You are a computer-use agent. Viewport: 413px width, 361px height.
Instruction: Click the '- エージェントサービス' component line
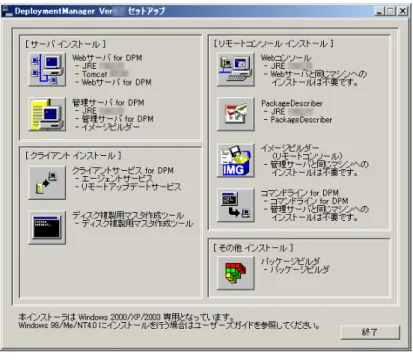pos(114,179)
